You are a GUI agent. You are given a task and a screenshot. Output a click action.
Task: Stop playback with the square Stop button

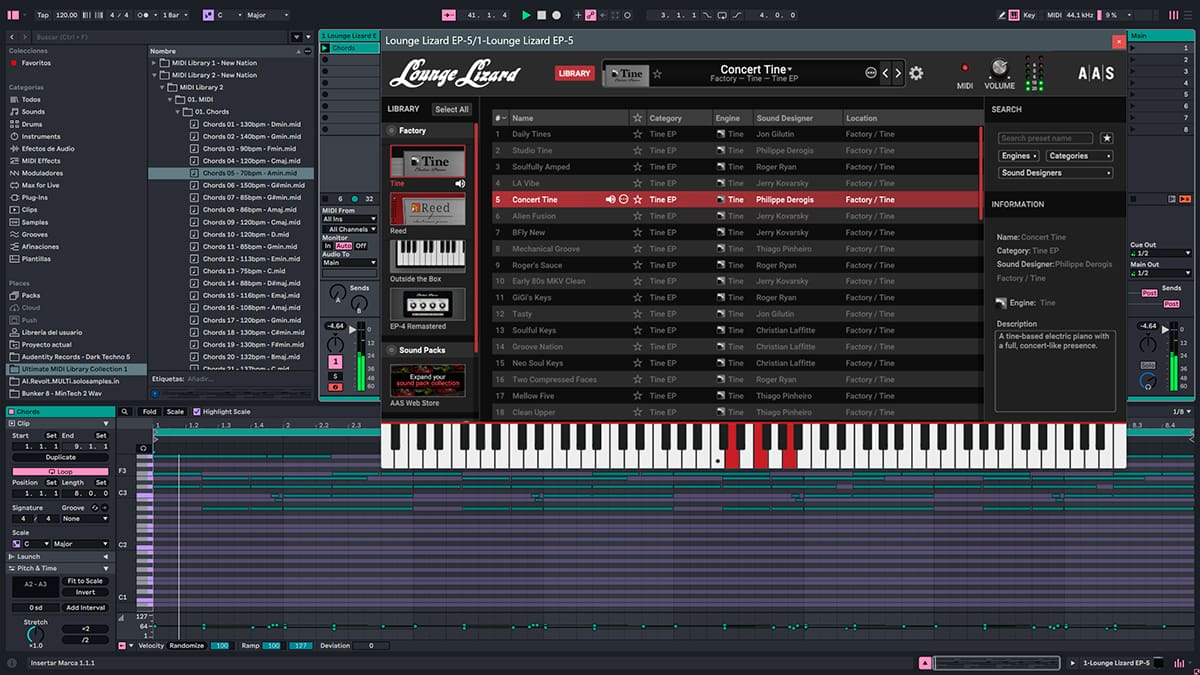(x=541, y=15)
